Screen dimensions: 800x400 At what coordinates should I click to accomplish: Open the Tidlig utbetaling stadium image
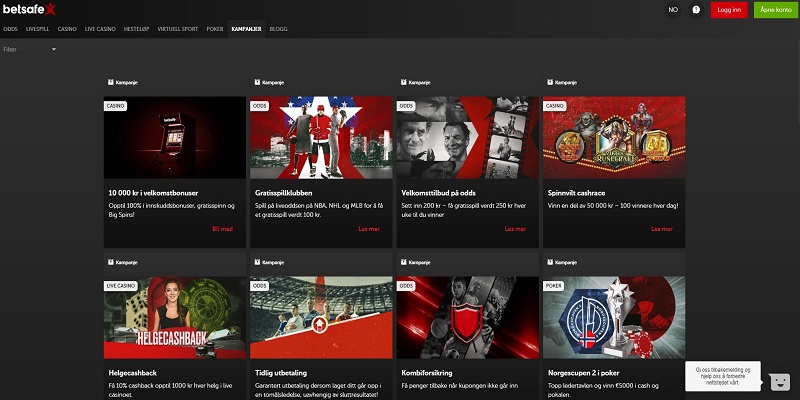(321, 317)
